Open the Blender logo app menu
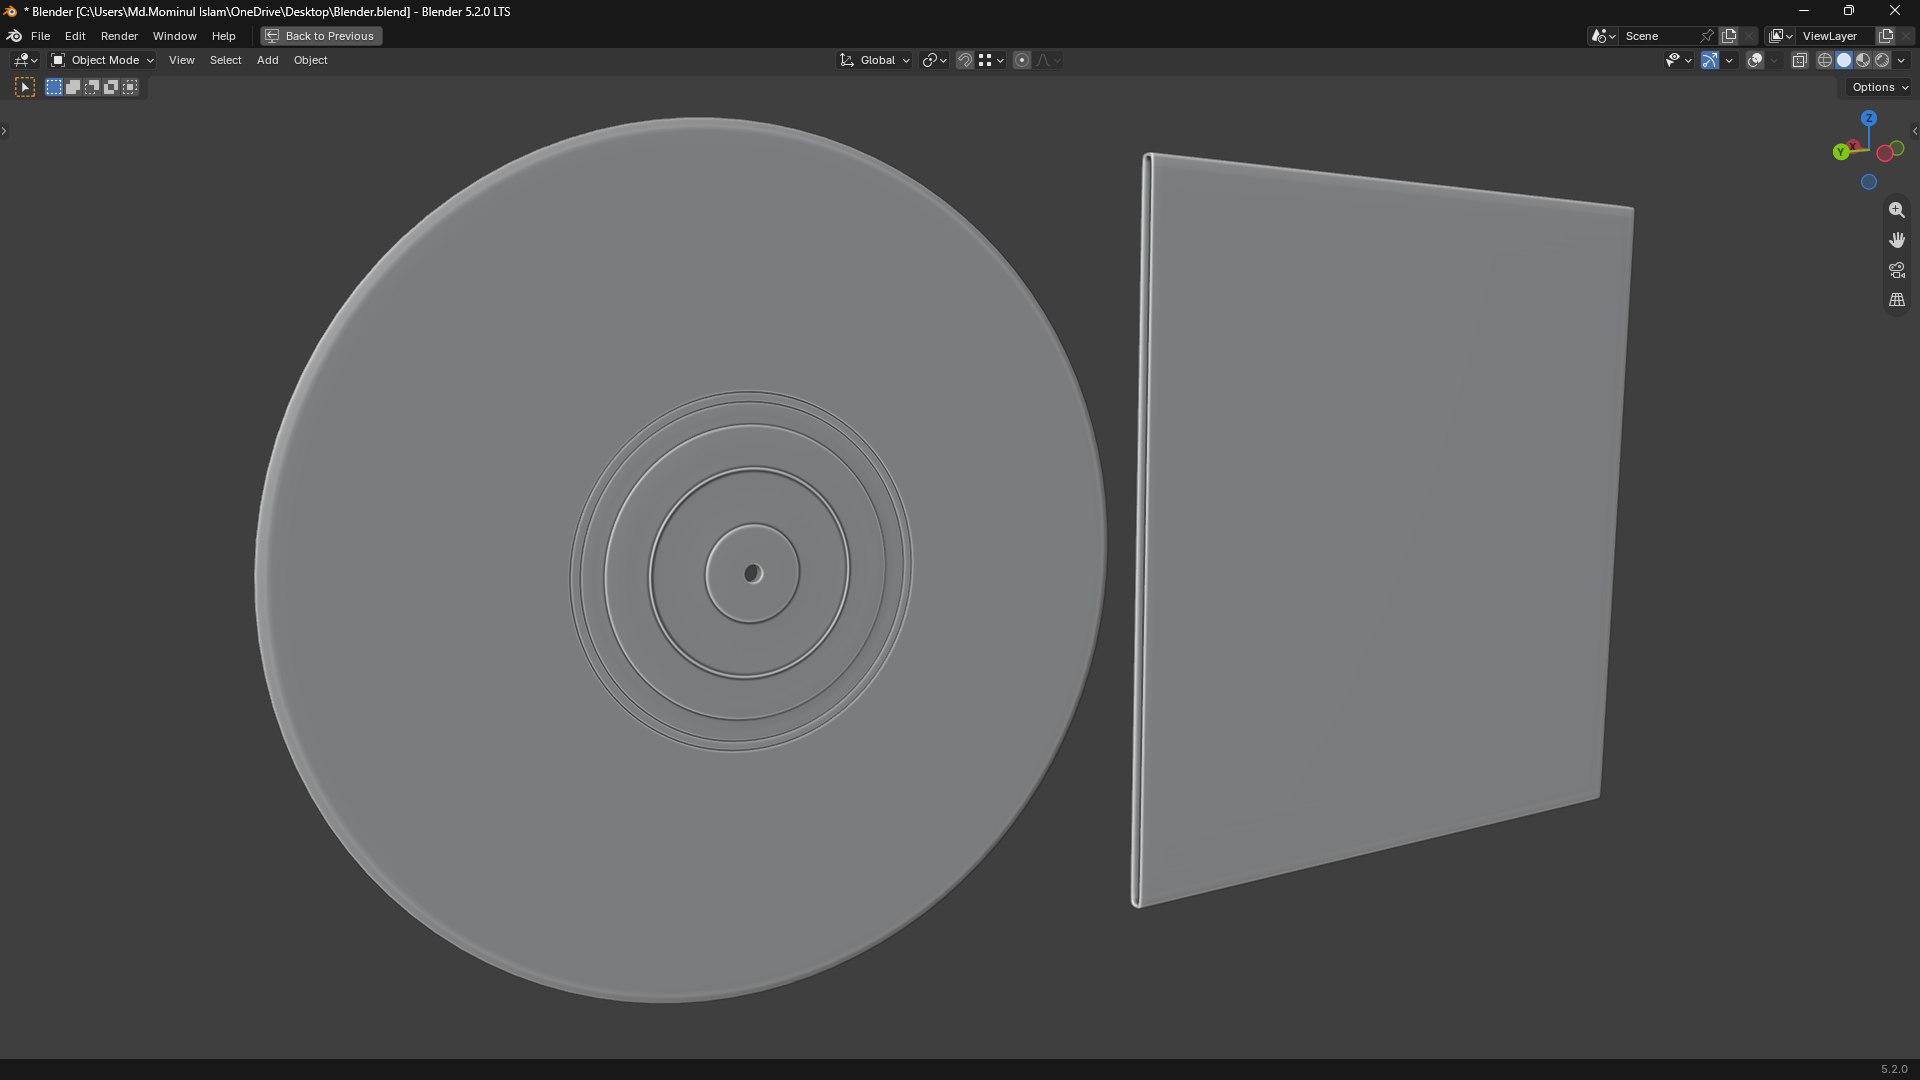The image size is (1920, 1080). (x=14, y=36)
